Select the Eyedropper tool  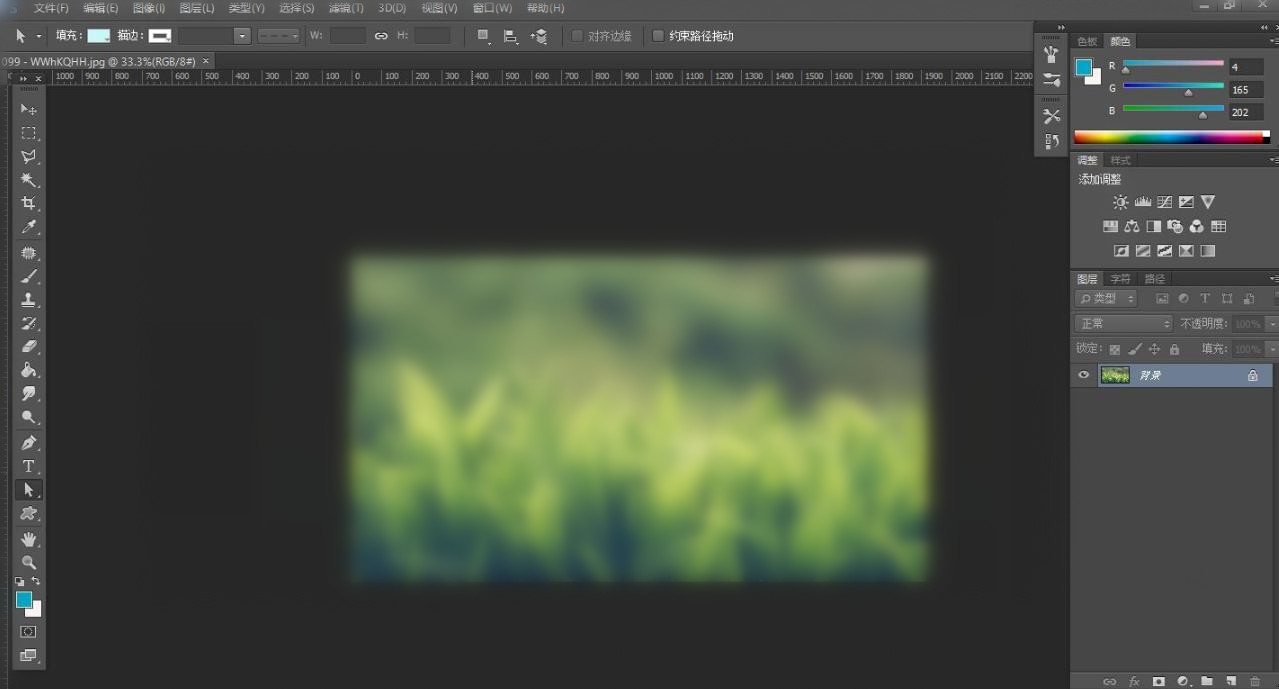point(28,228)
